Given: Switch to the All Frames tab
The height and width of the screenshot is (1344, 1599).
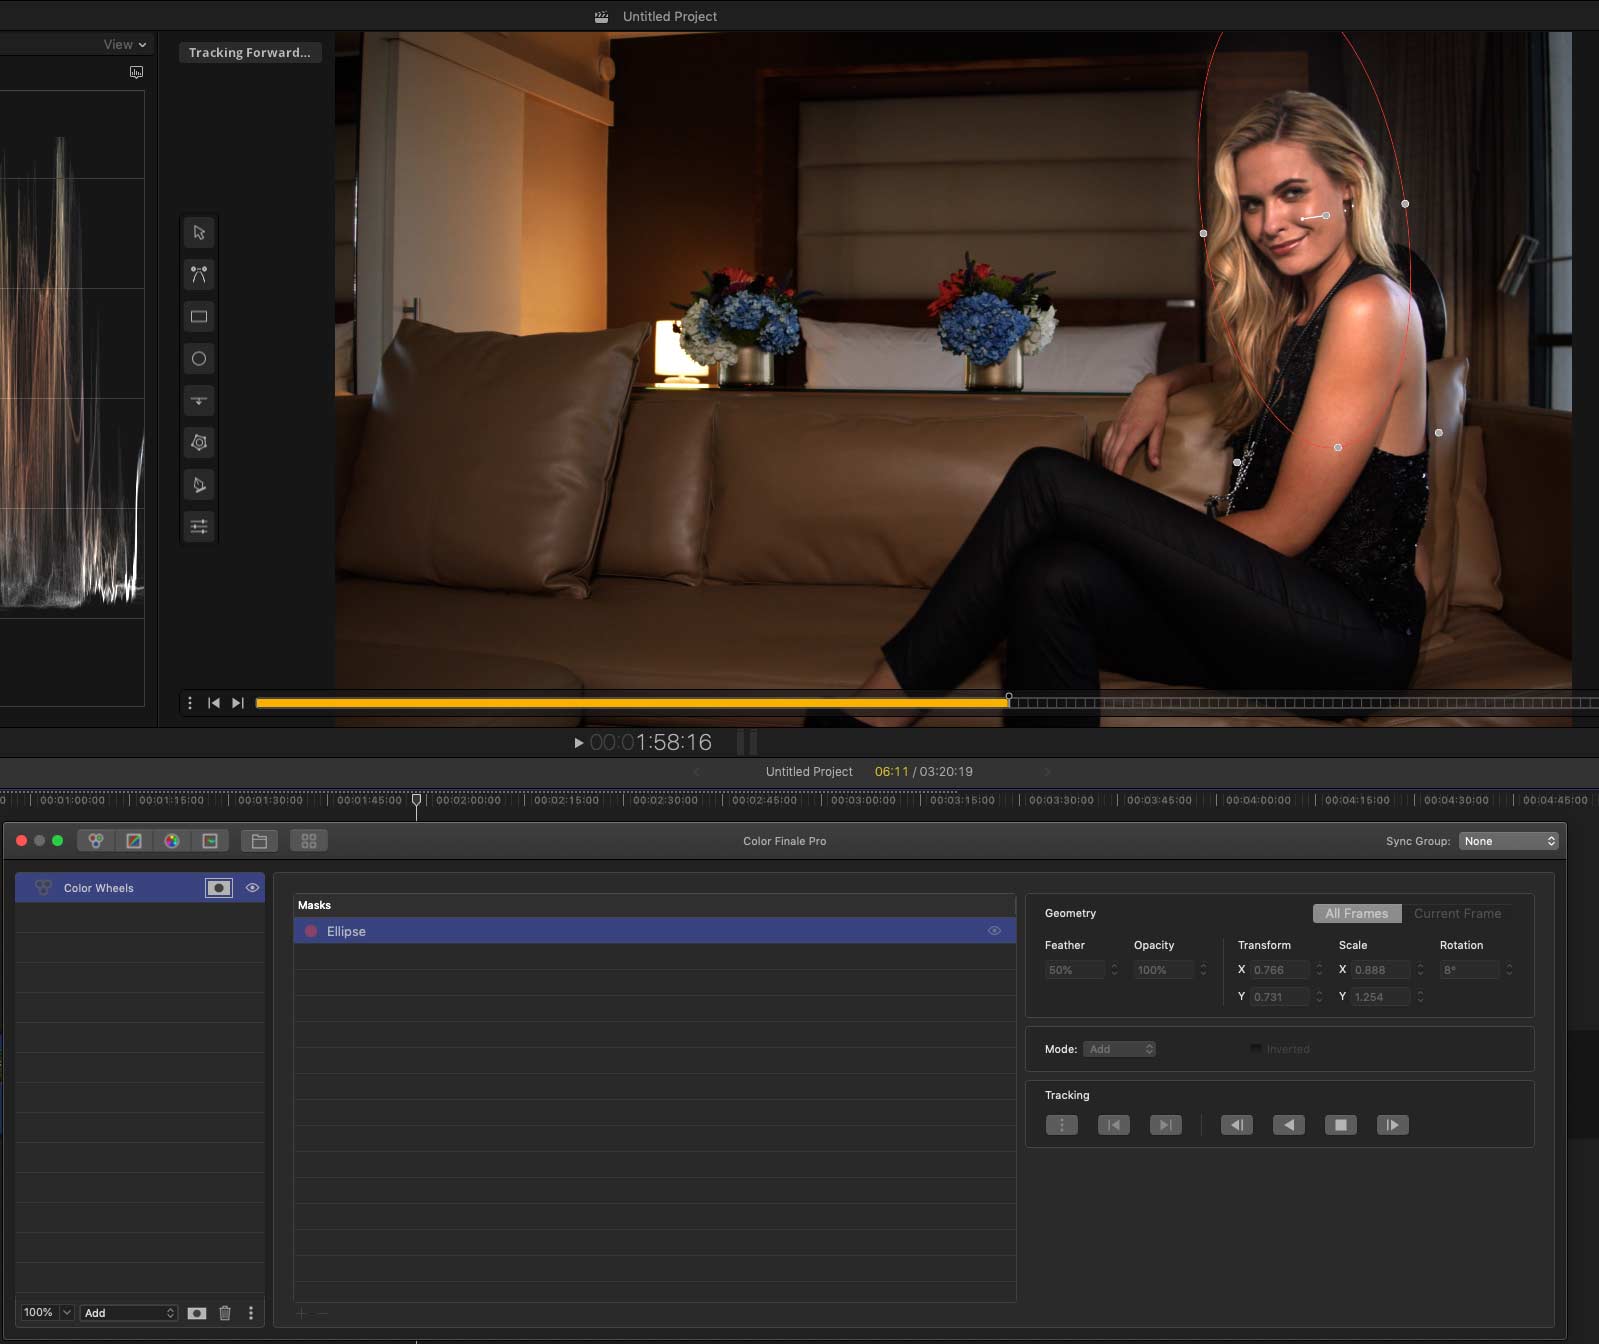Looking at the screenshot, I should pos(1357,913).
